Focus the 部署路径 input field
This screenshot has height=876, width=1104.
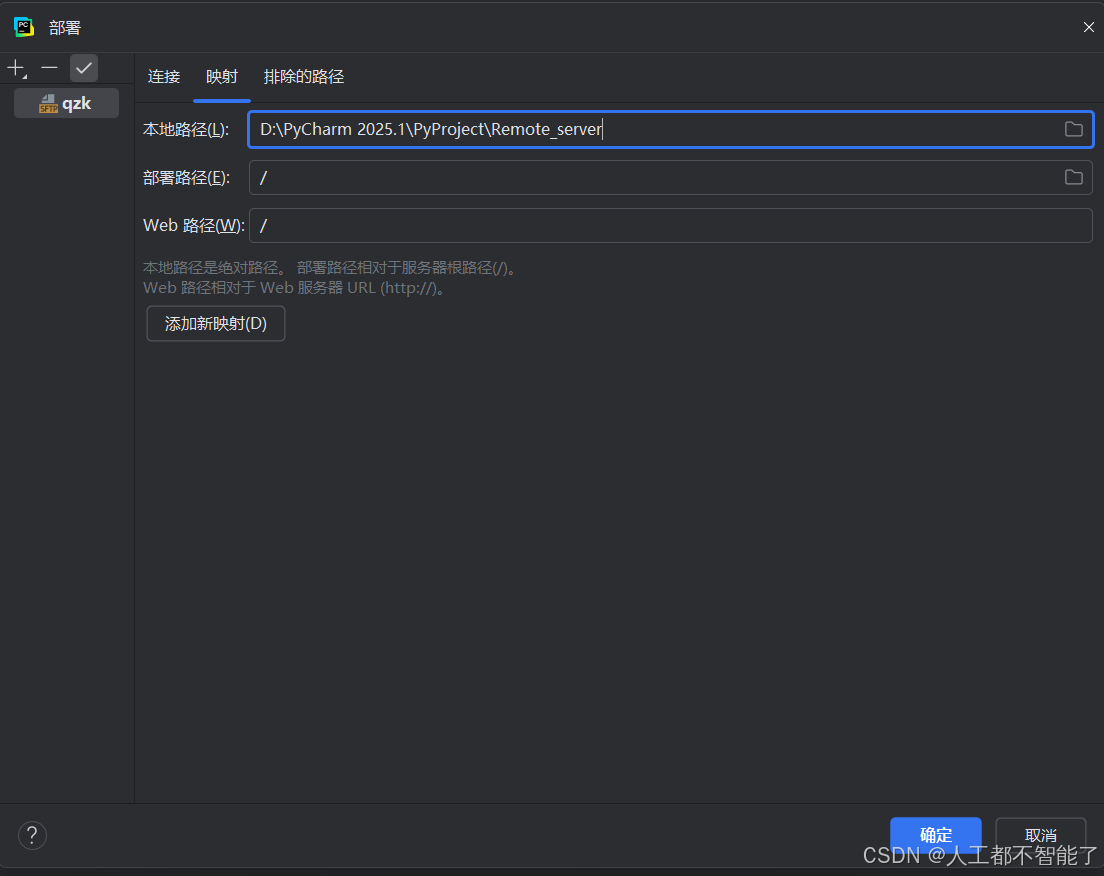[x=650, y=177]
